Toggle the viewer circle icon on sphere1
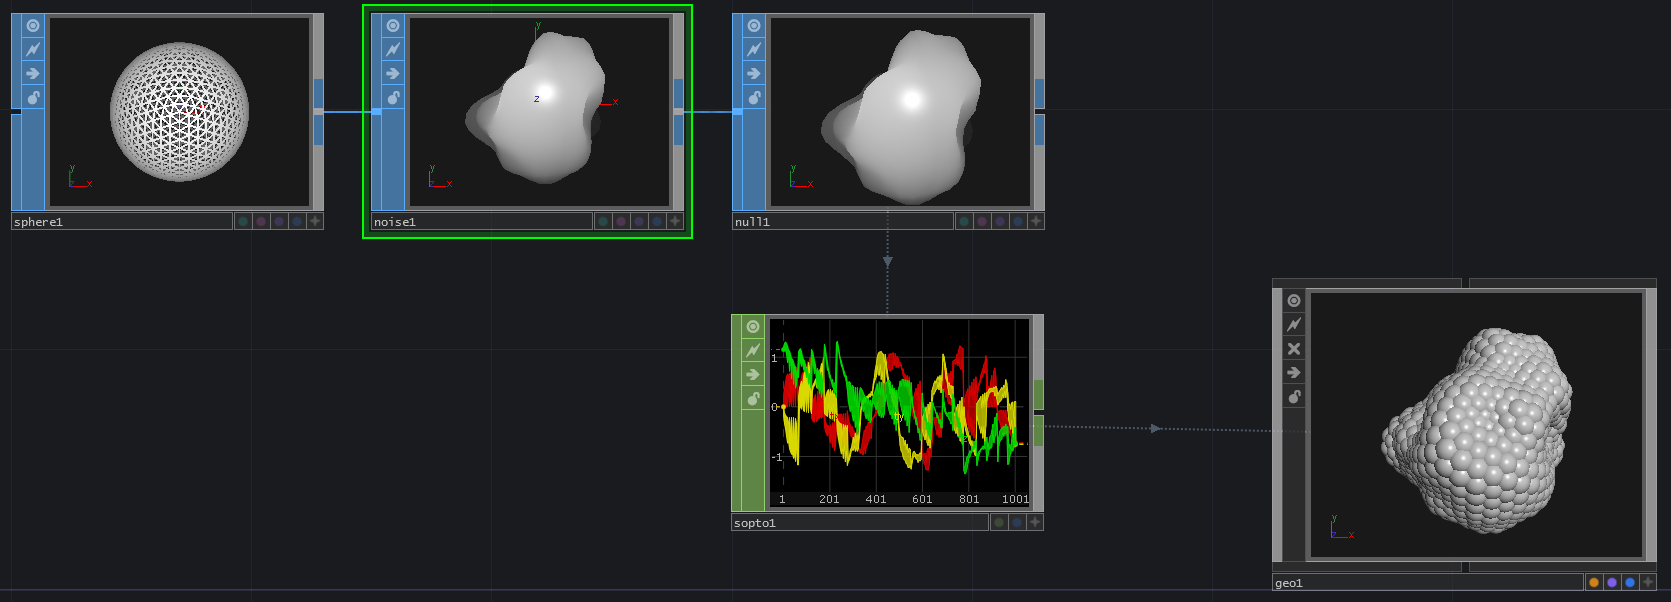1671x602 pixels. [33, 26]
